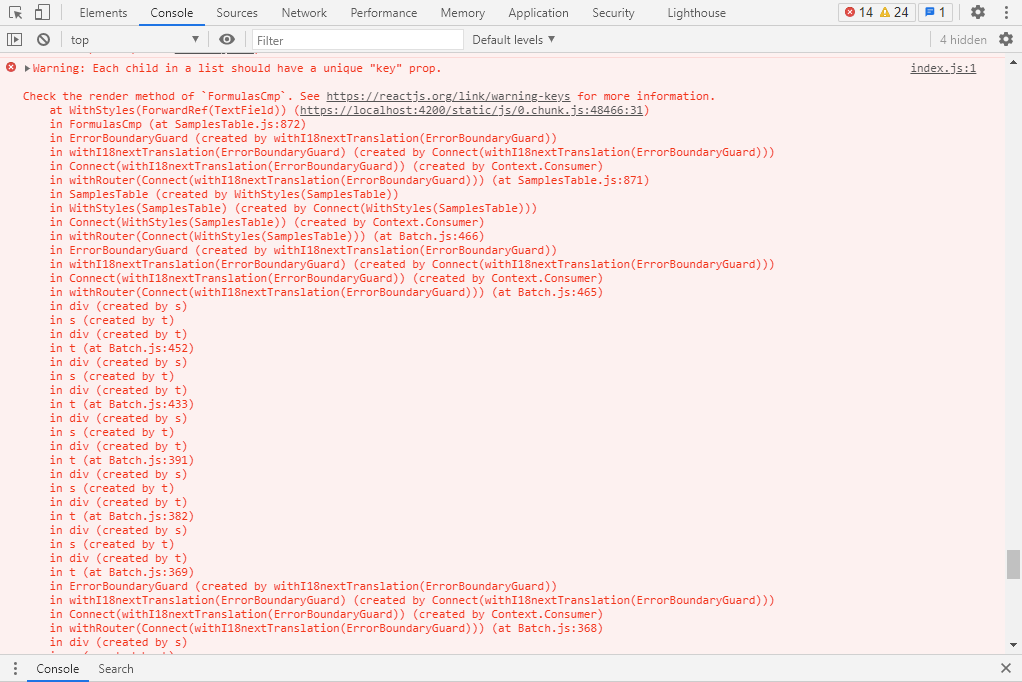Activate the inspect element picker icon
The width and height of the screenshot is (1022, 682).
[16, 13]
